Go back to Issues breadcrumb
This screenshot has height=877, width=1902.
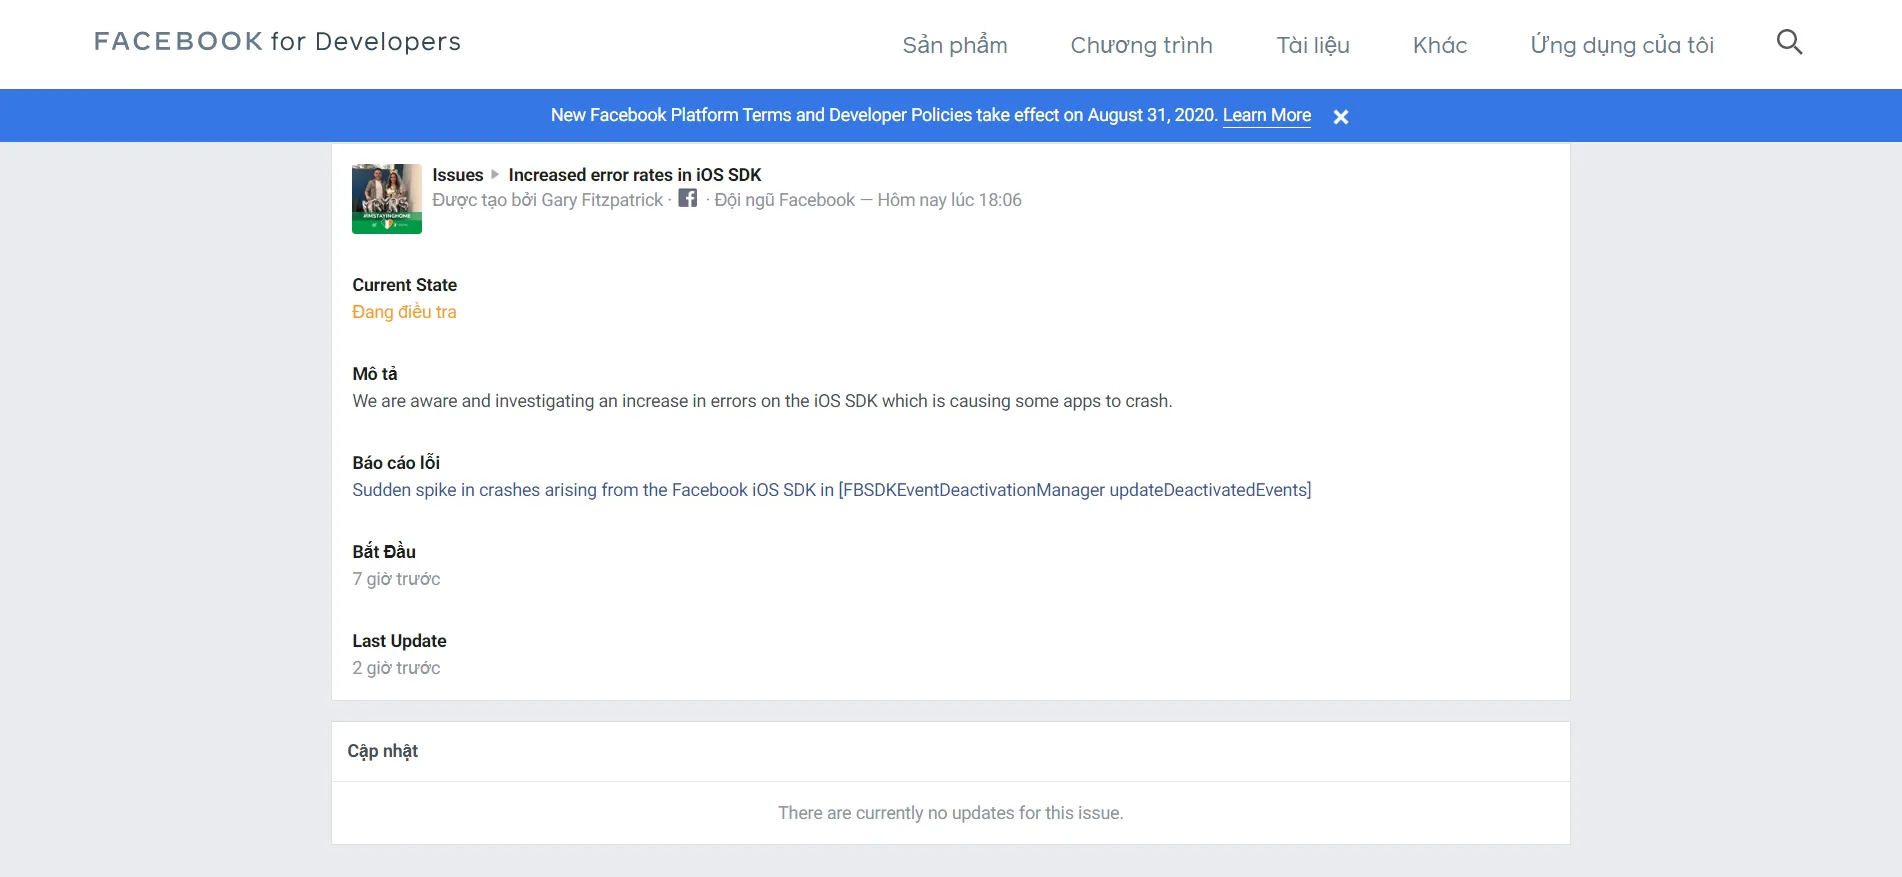click(x=458, y=175)
